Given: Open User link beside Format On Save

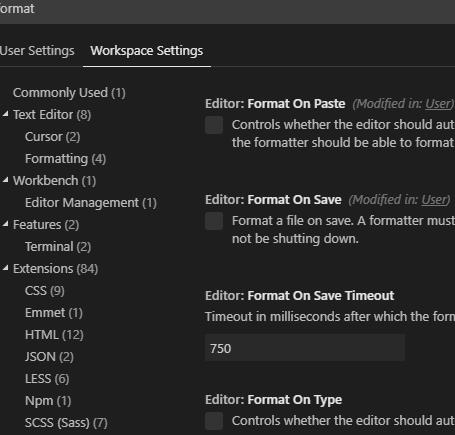Looking at the screenshot, I should tap(434, 200).
